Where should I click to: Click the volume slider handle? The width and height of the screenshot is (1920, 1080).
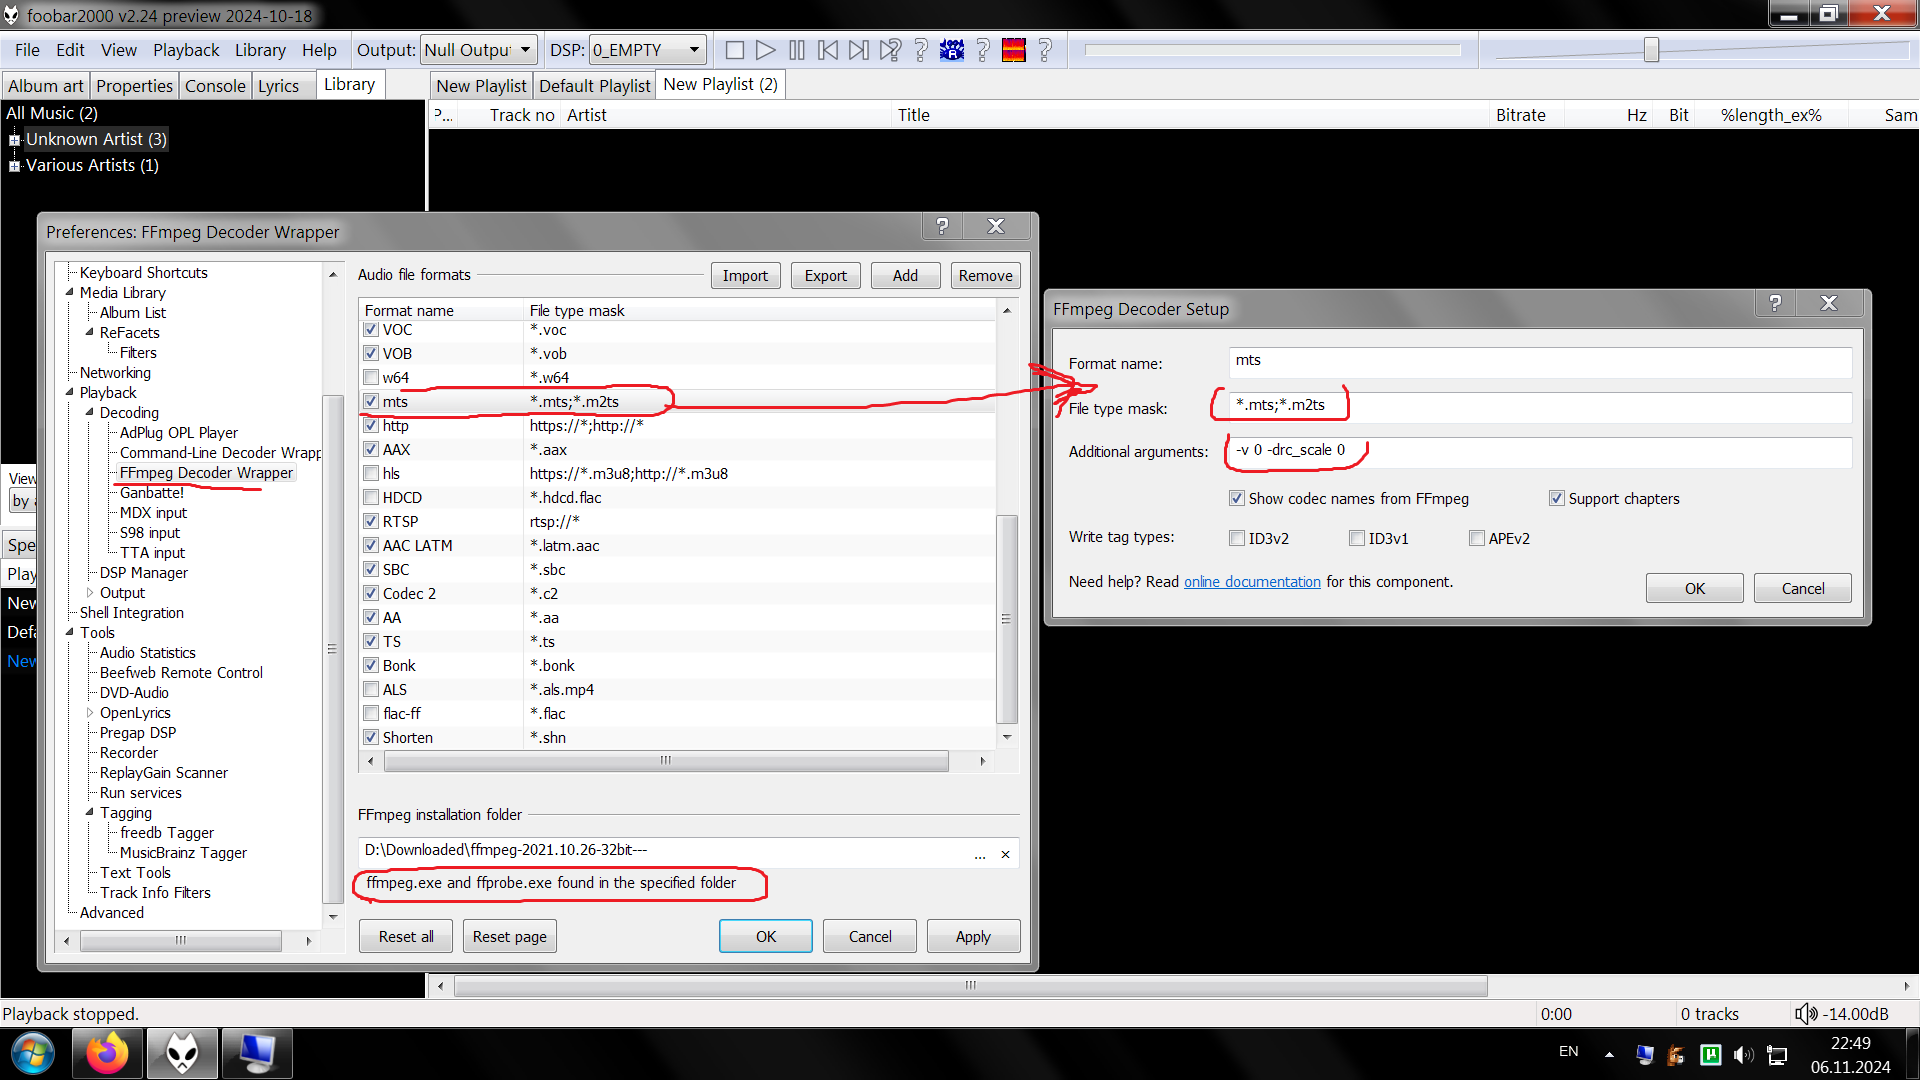pyautogui.click(x=1651, y=50)
